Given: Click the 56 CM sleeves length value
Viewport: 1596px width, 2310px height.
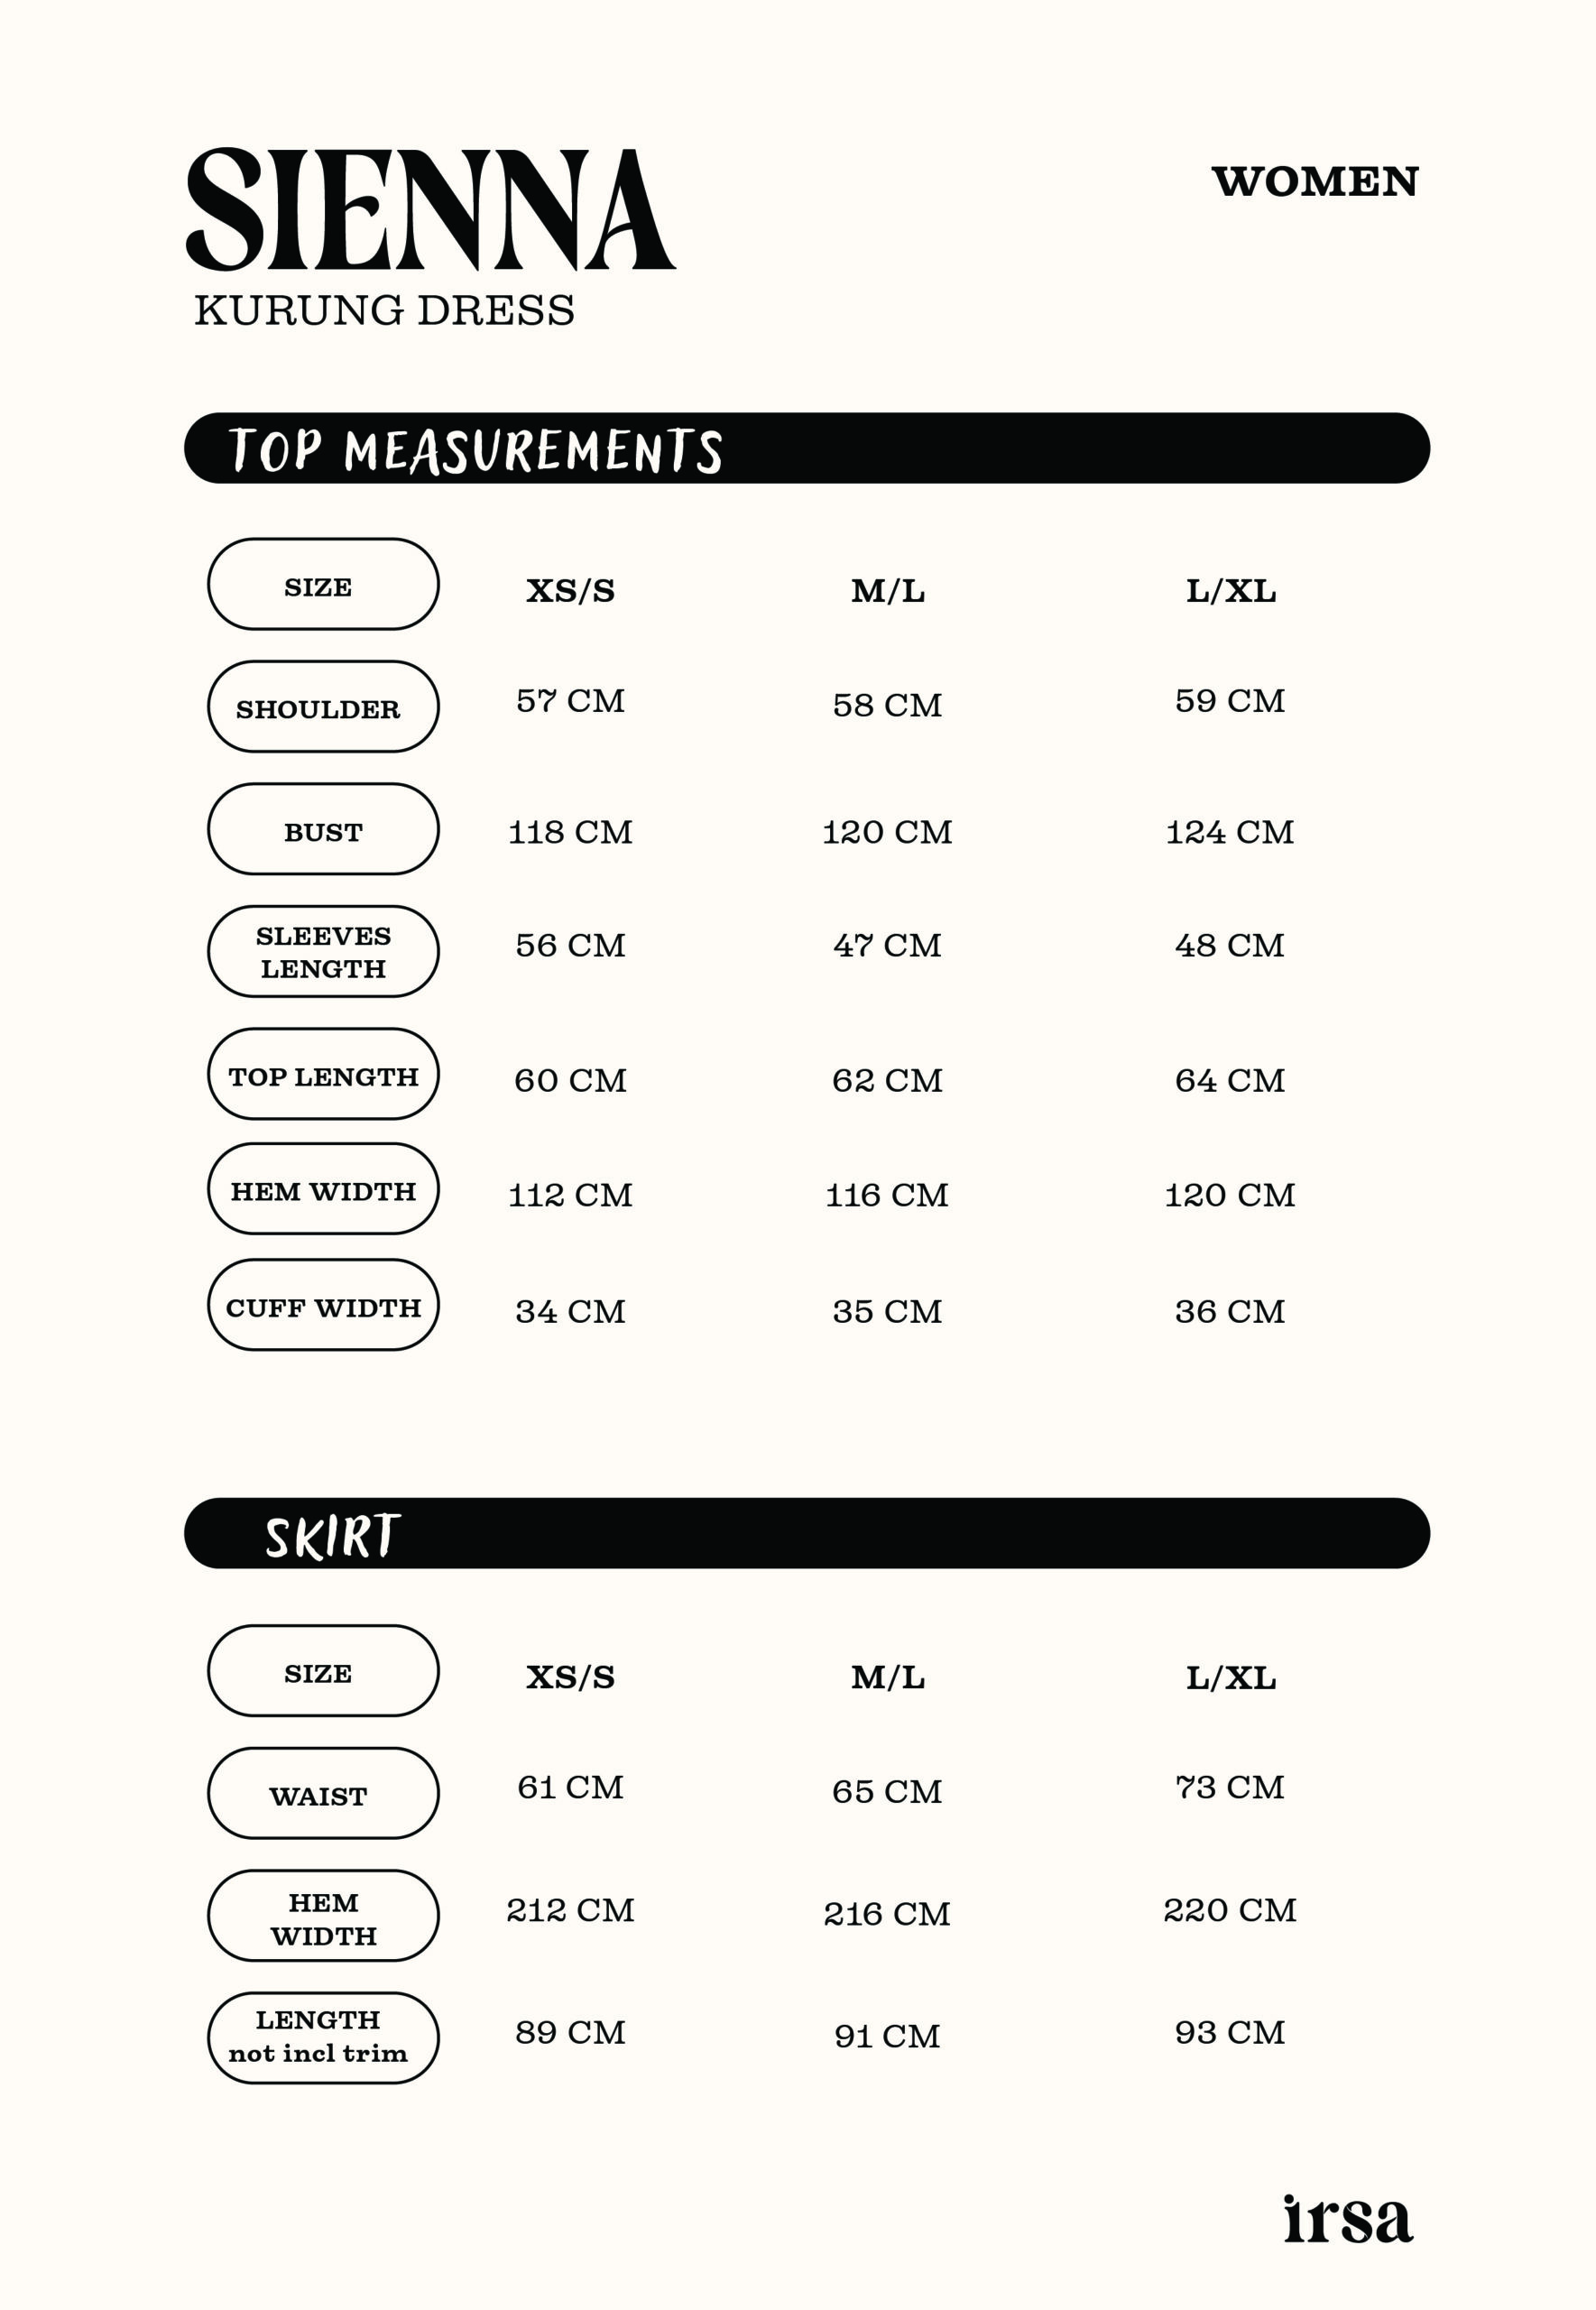Looking at the screenshot, I should [570, 946].
